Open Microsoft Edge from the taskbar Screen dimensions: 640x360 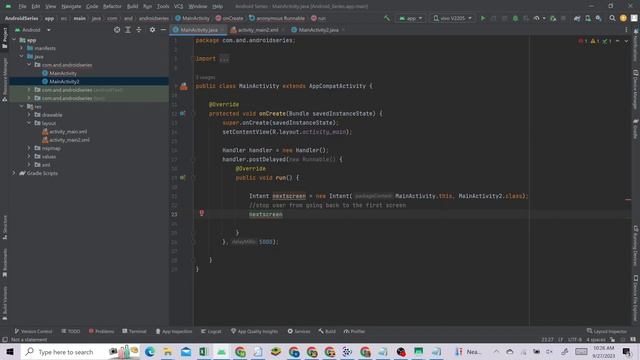point(150,351)
